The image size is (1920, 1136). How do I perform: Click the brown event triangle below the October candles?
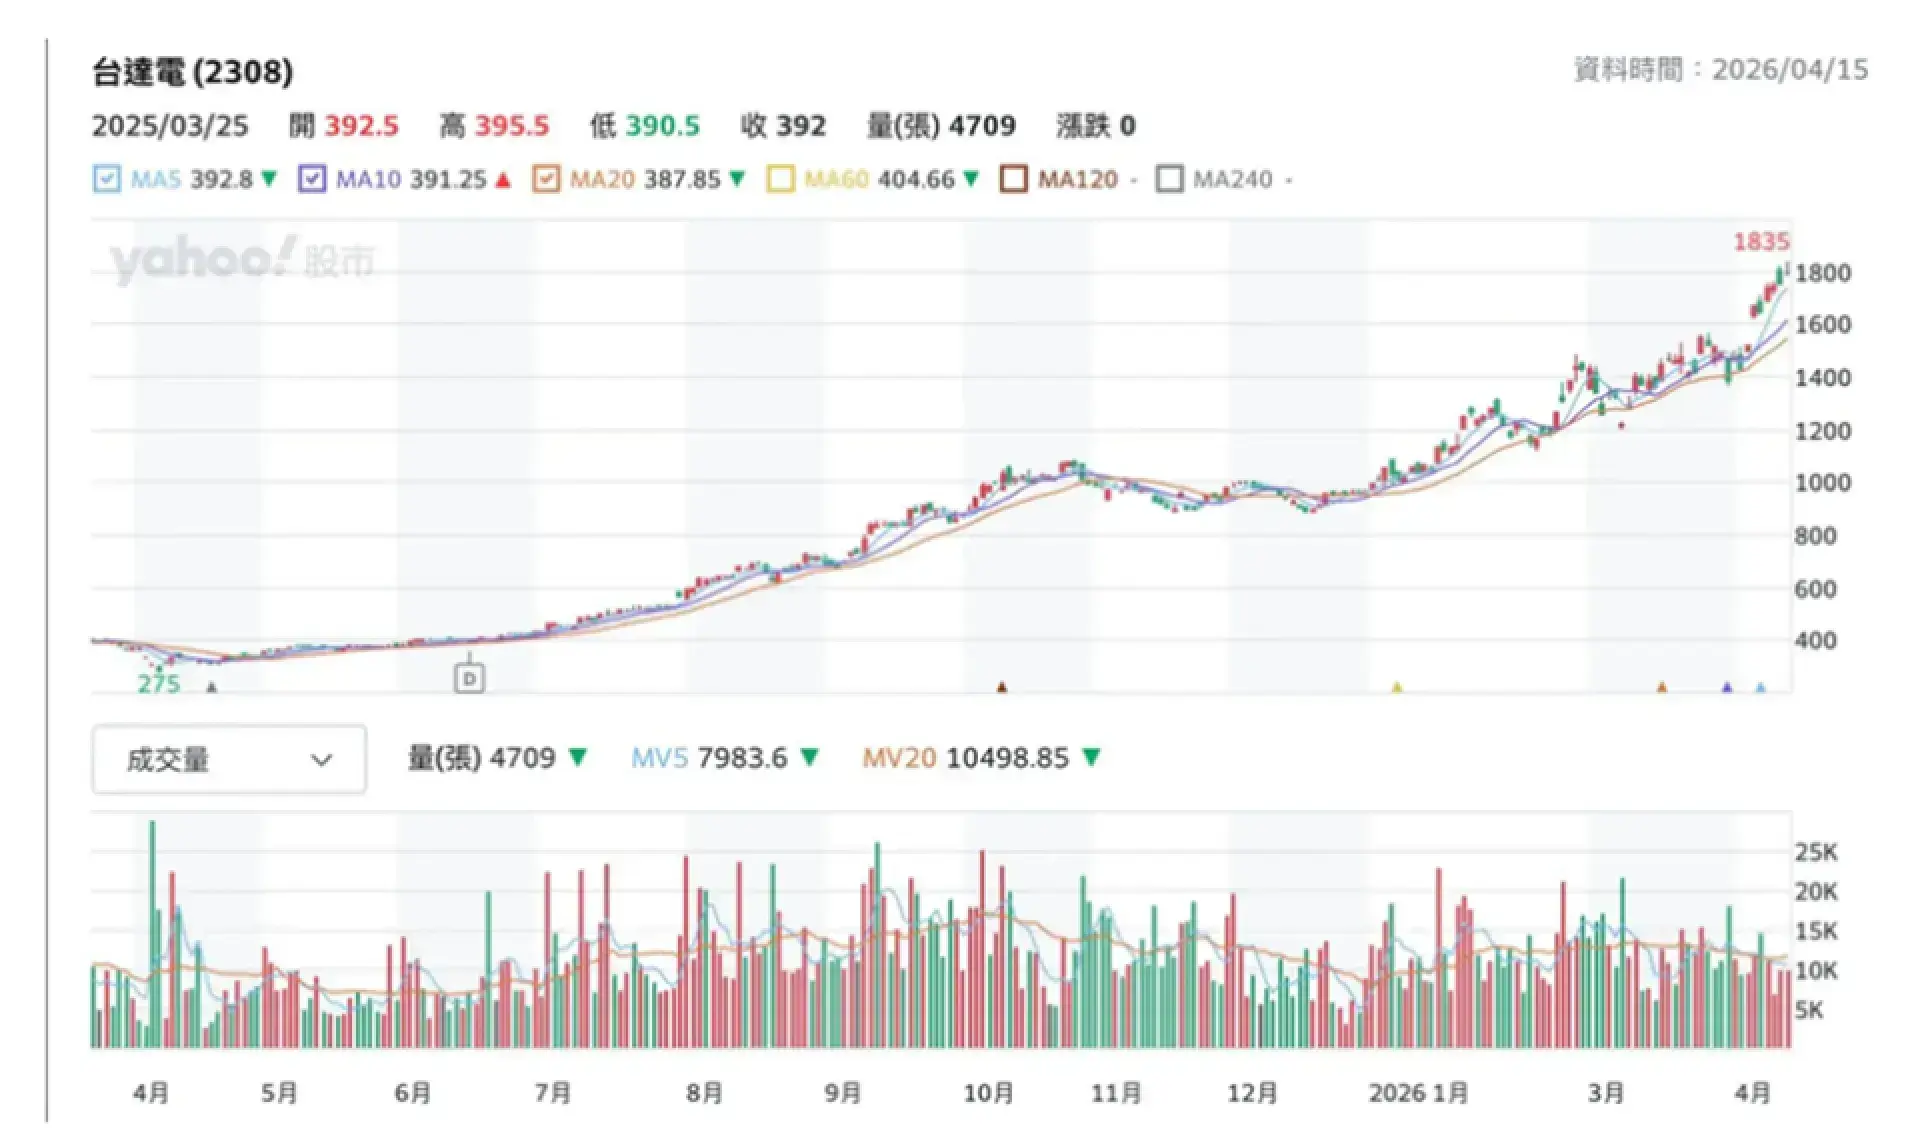tap(1000, 688)
